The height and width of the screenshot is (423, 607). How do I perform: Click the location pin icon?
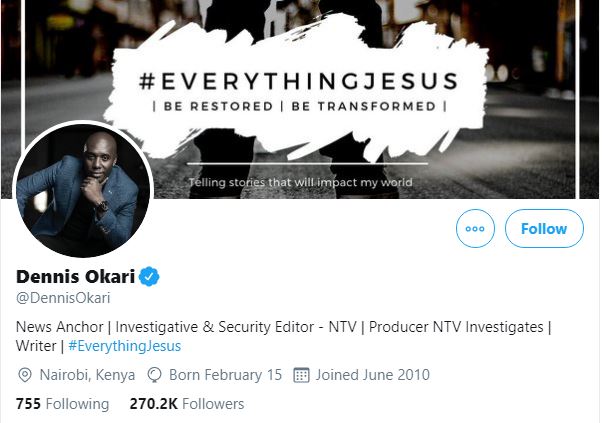click(25, 375)
